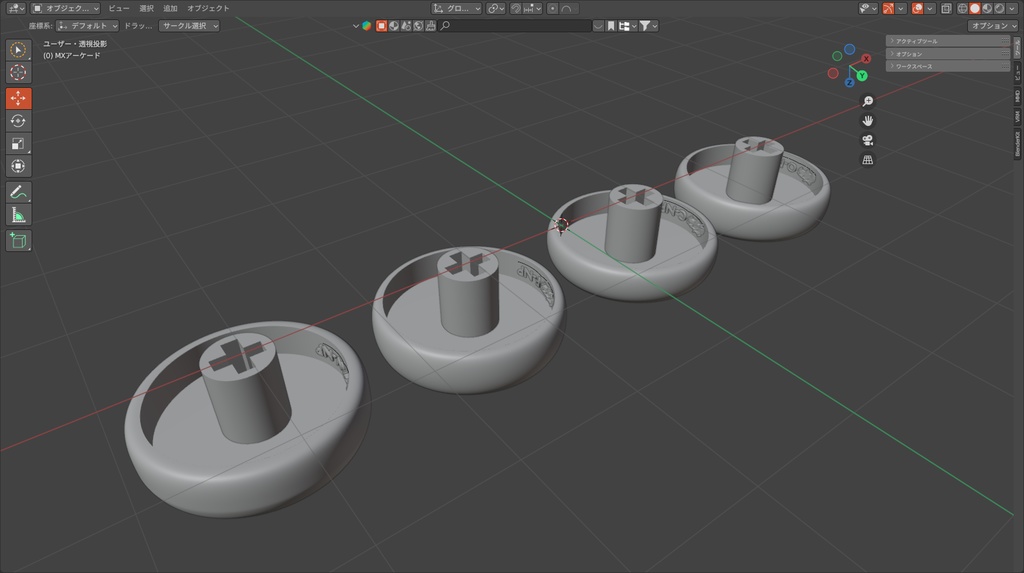The height and width of the screenshot is (573, 1024).
Task: Select the Select Box tweak tool
Action: pyautogui.click(x=18, y=50)
